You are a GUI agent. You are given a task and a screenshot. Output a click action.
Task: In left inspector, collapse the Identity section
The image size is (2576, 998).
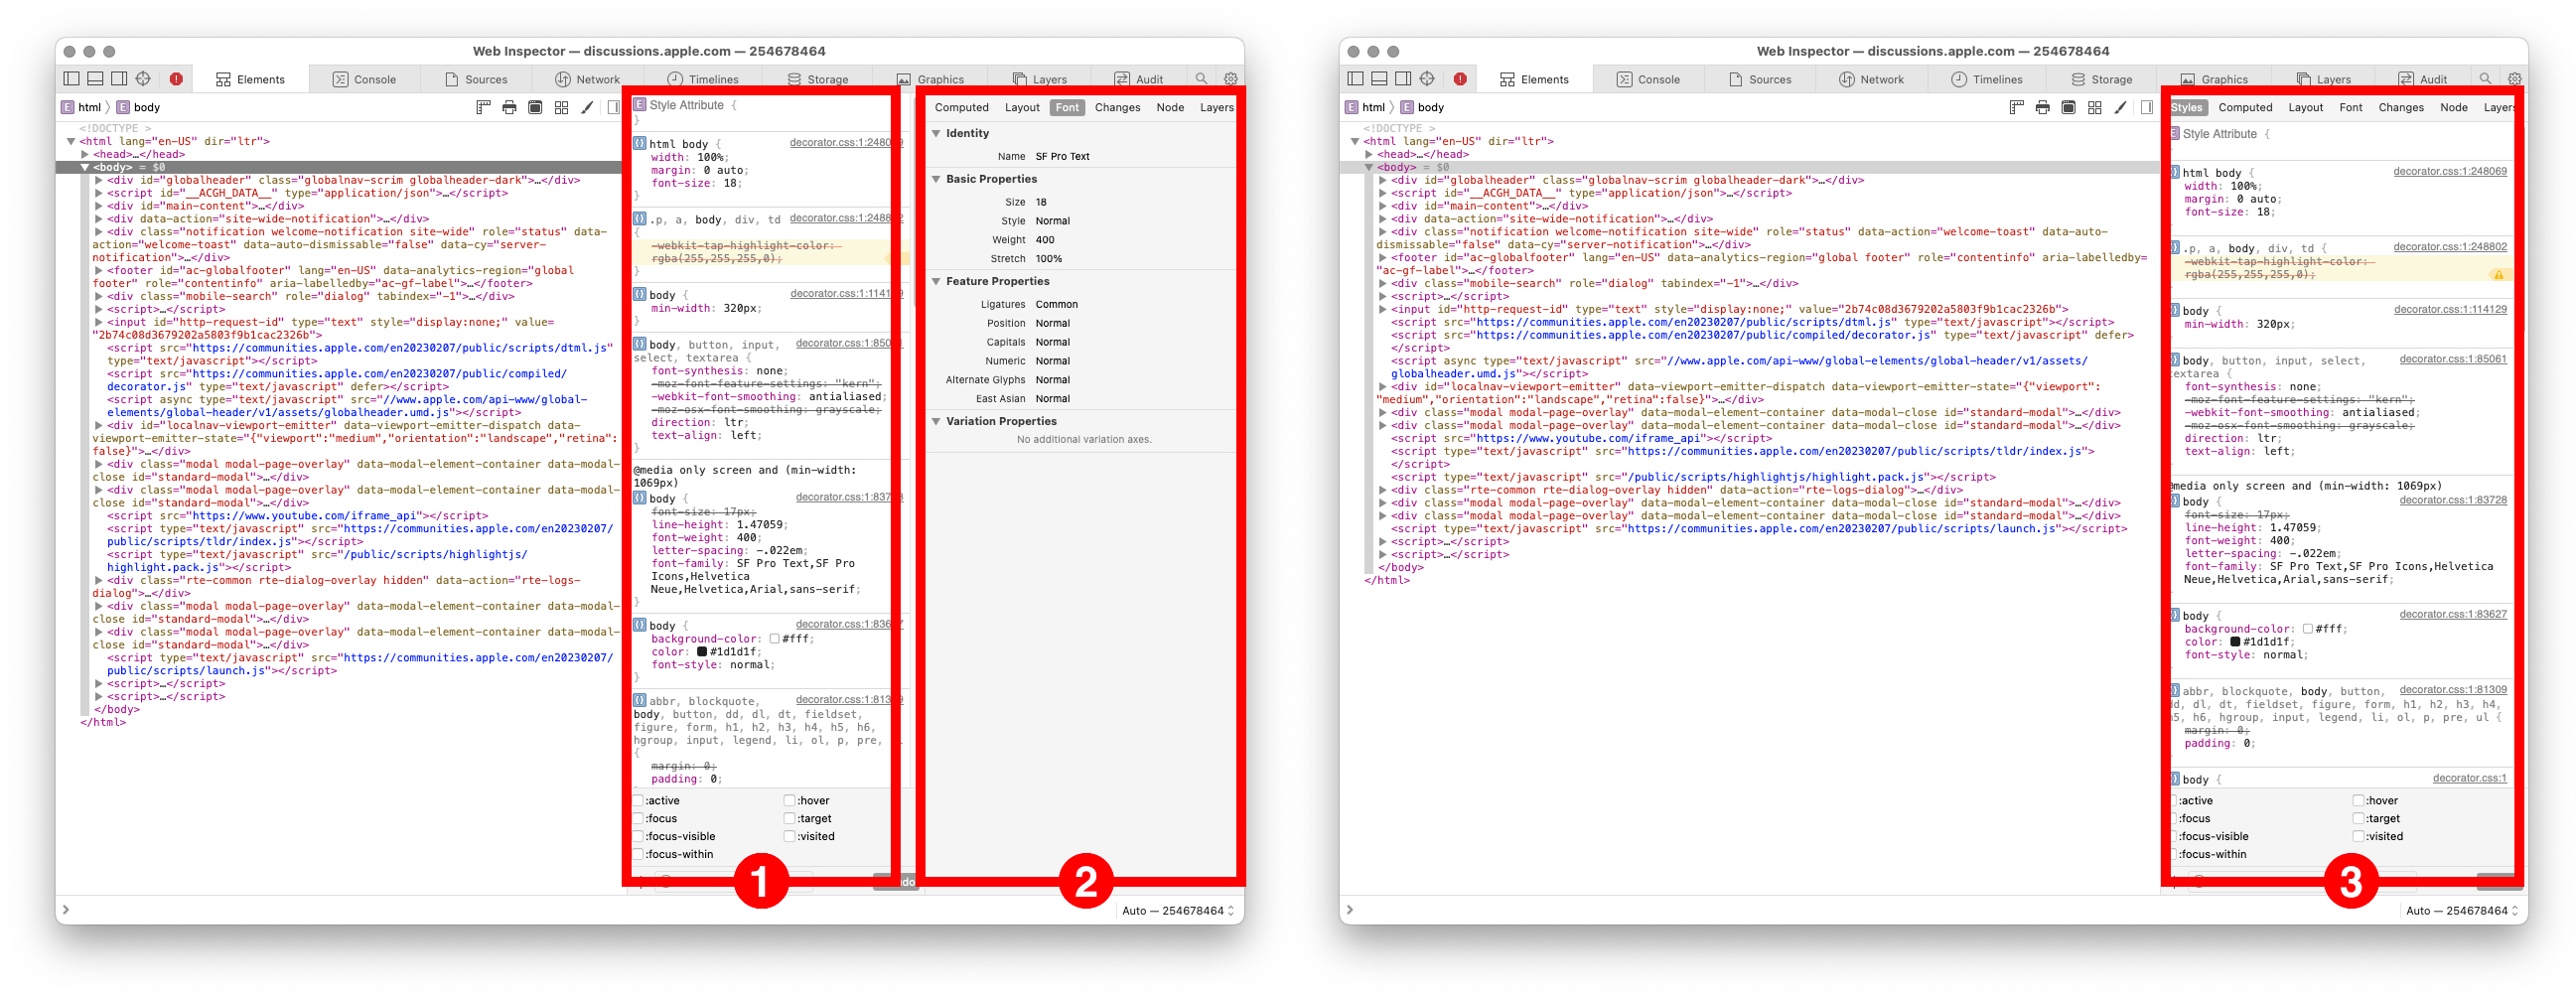pyautogui.click(x=936, y=133)
